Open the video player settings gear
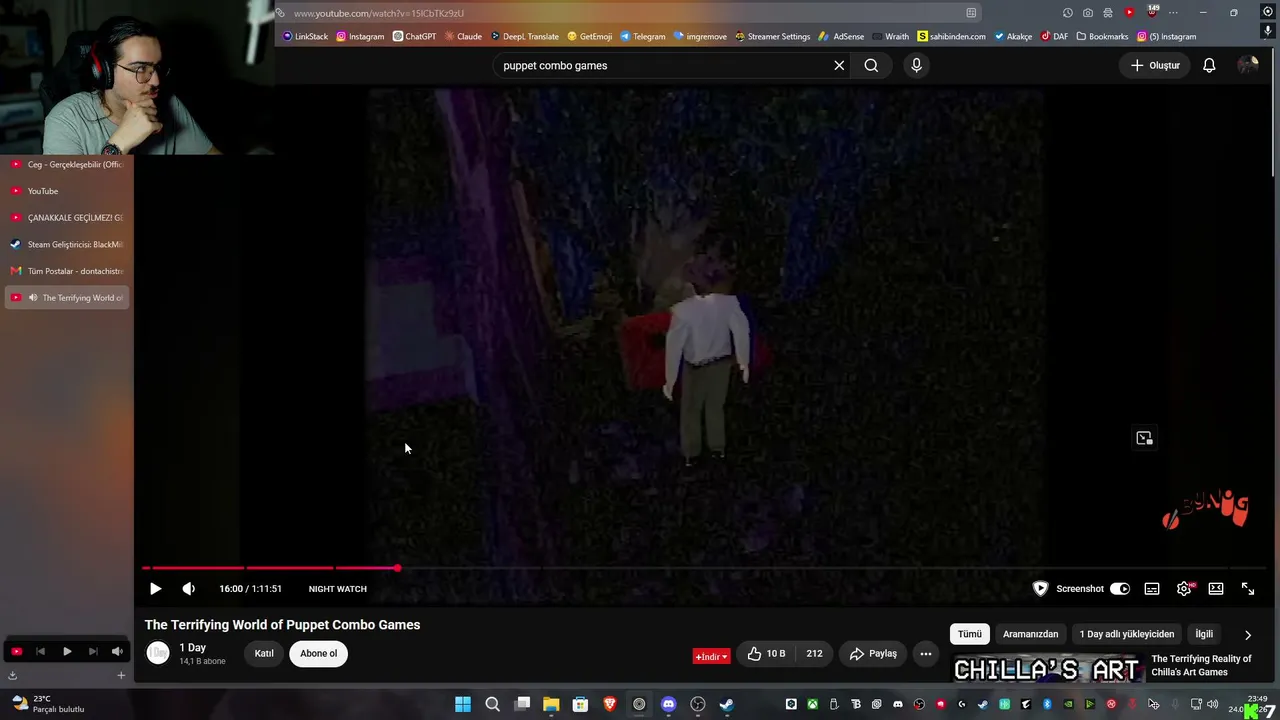 pos(1184,589)
